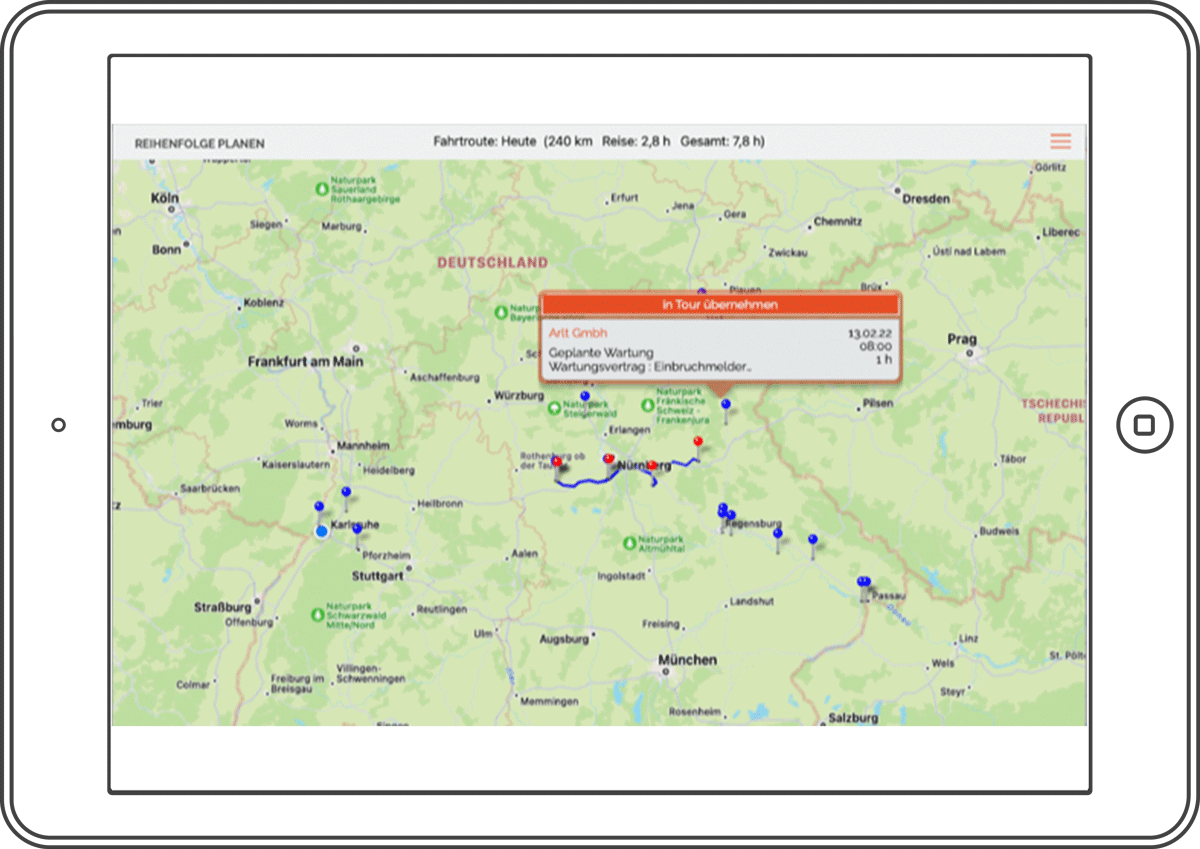The height and width of the screenshot is (849, 1200).
Task: Open the Naturpark Sauerland Rothaargebirge tree icon
Action: pos(321,187)
